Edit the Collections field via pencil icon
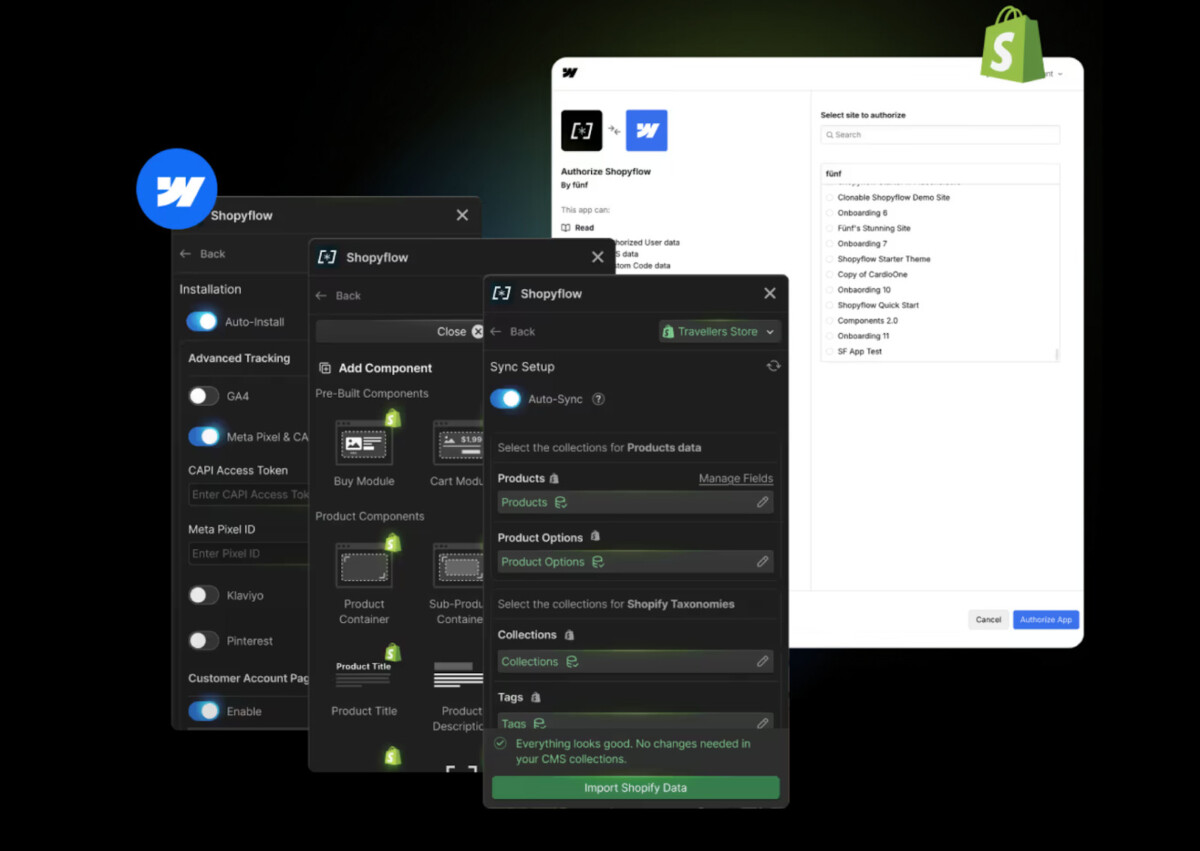The image size is (1200, 851). pyautogui.click(x=762, y=662)
